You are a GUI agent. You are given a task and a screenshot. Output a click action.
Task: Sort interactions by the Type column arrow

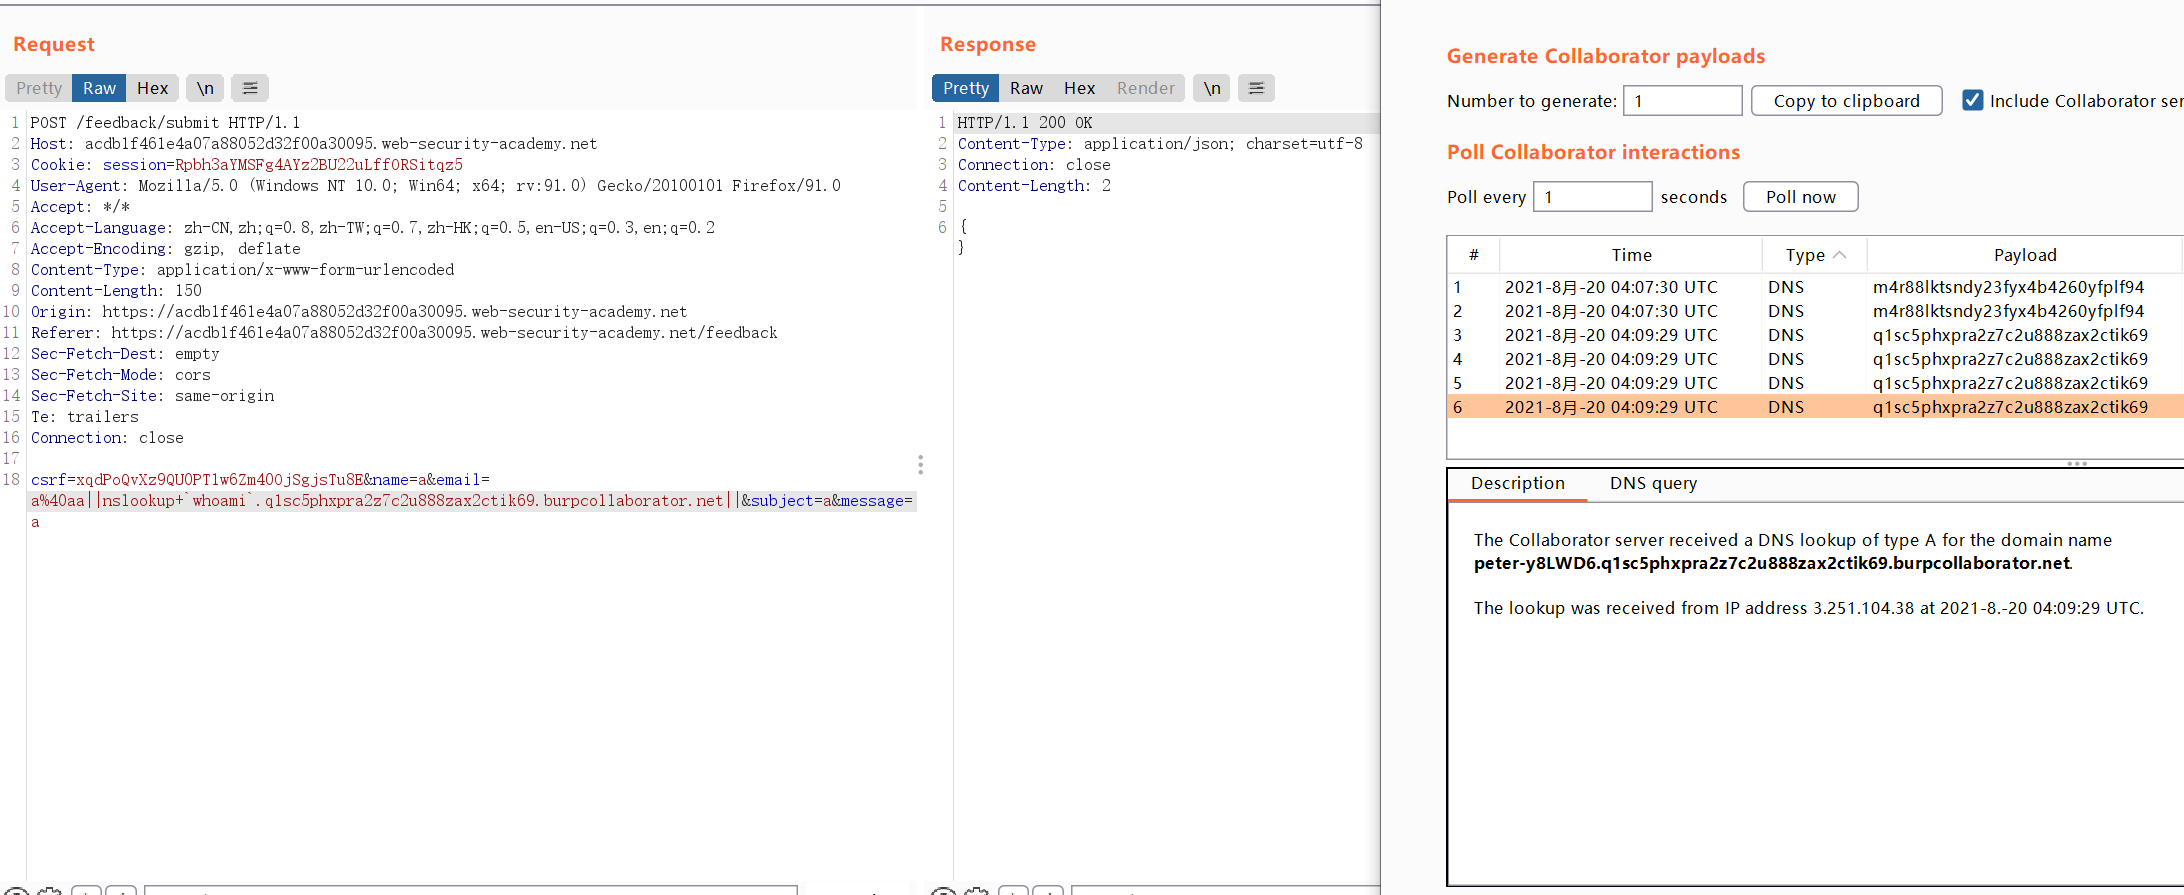pyautogui.click(x=1840, y=255)
